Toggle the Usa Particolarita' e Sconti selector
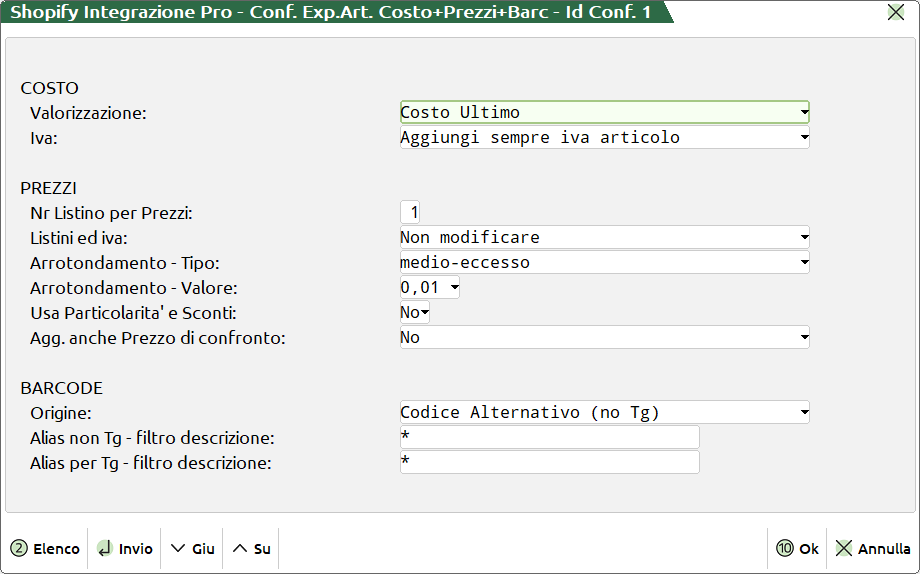 point(414,312)
